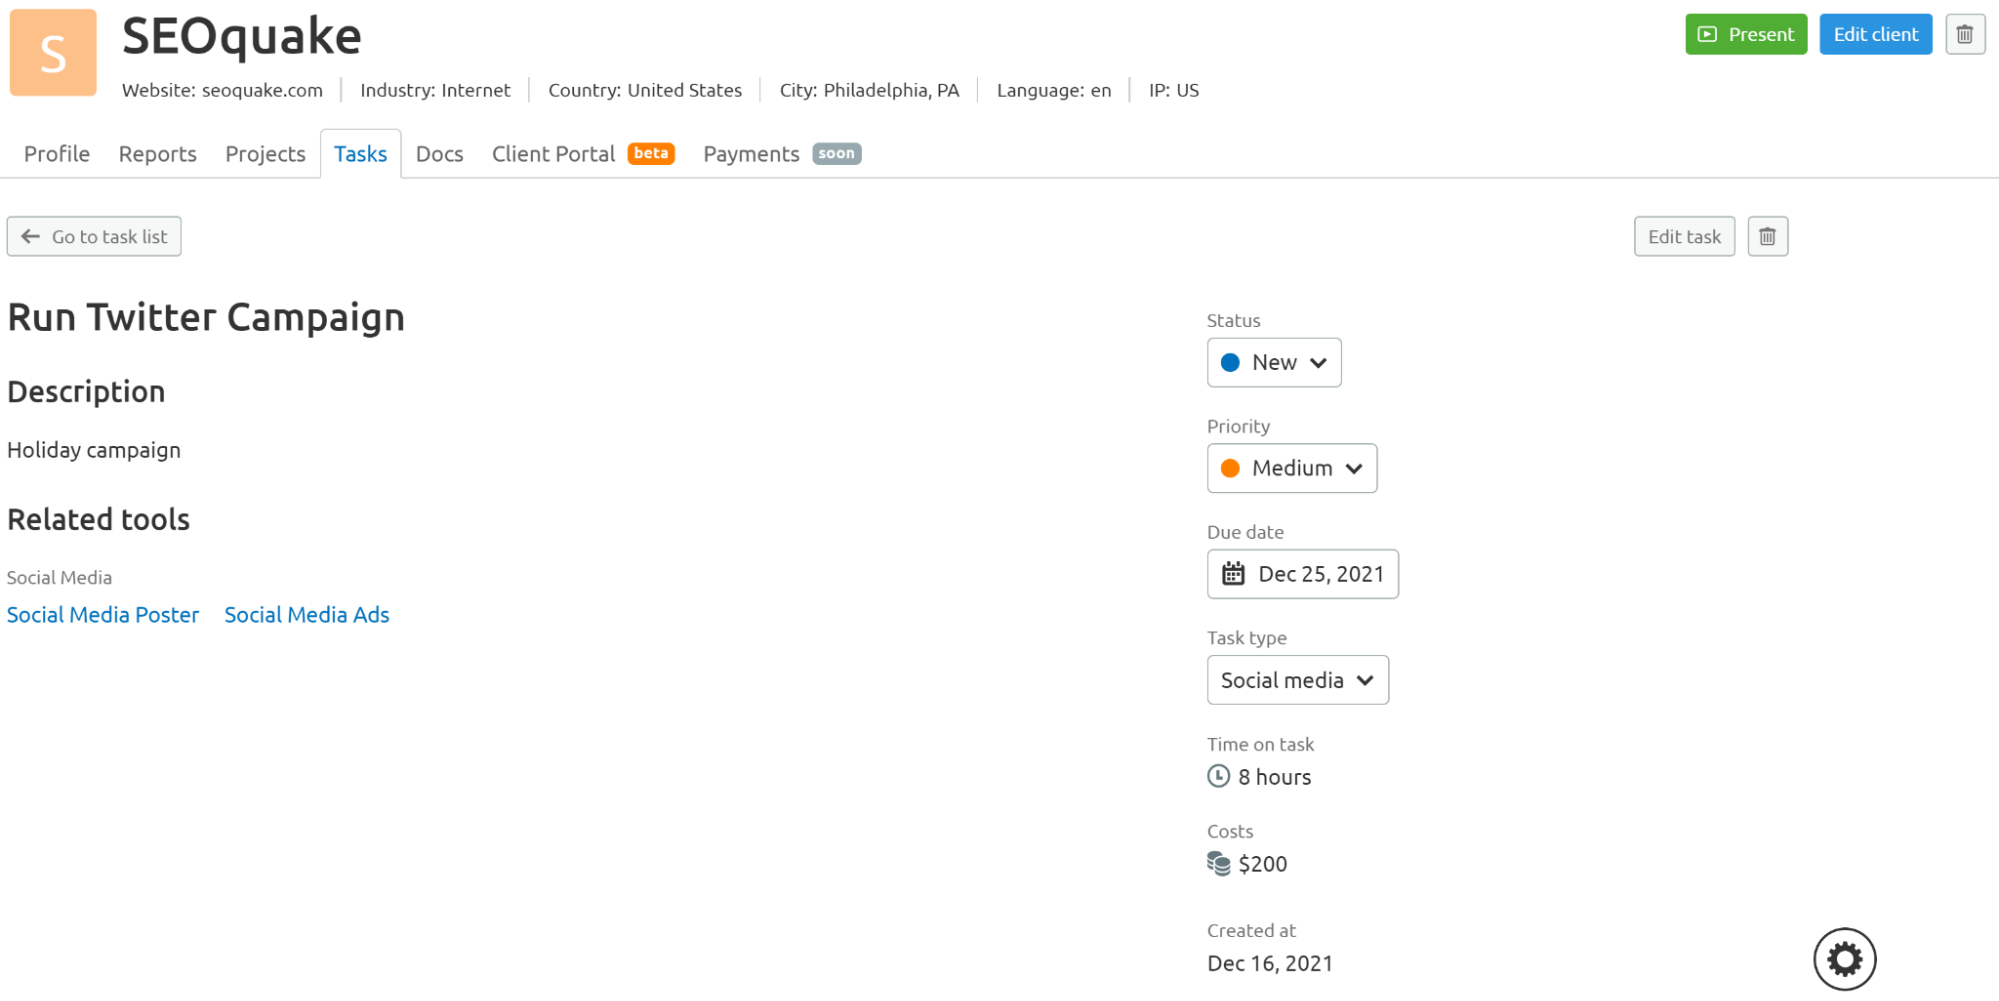
Task: Expand the Status dropdown showing New
Action: (1273, 362)
